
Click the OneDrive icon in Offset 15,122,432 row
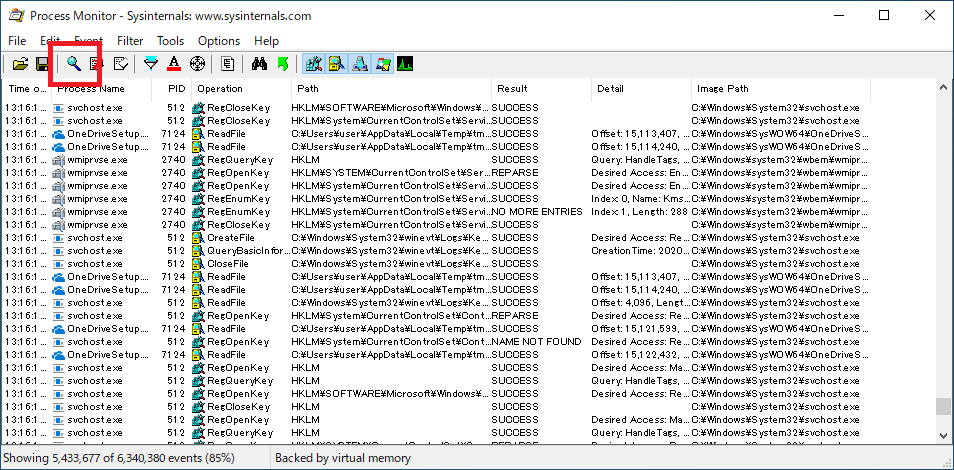[58, 355]
